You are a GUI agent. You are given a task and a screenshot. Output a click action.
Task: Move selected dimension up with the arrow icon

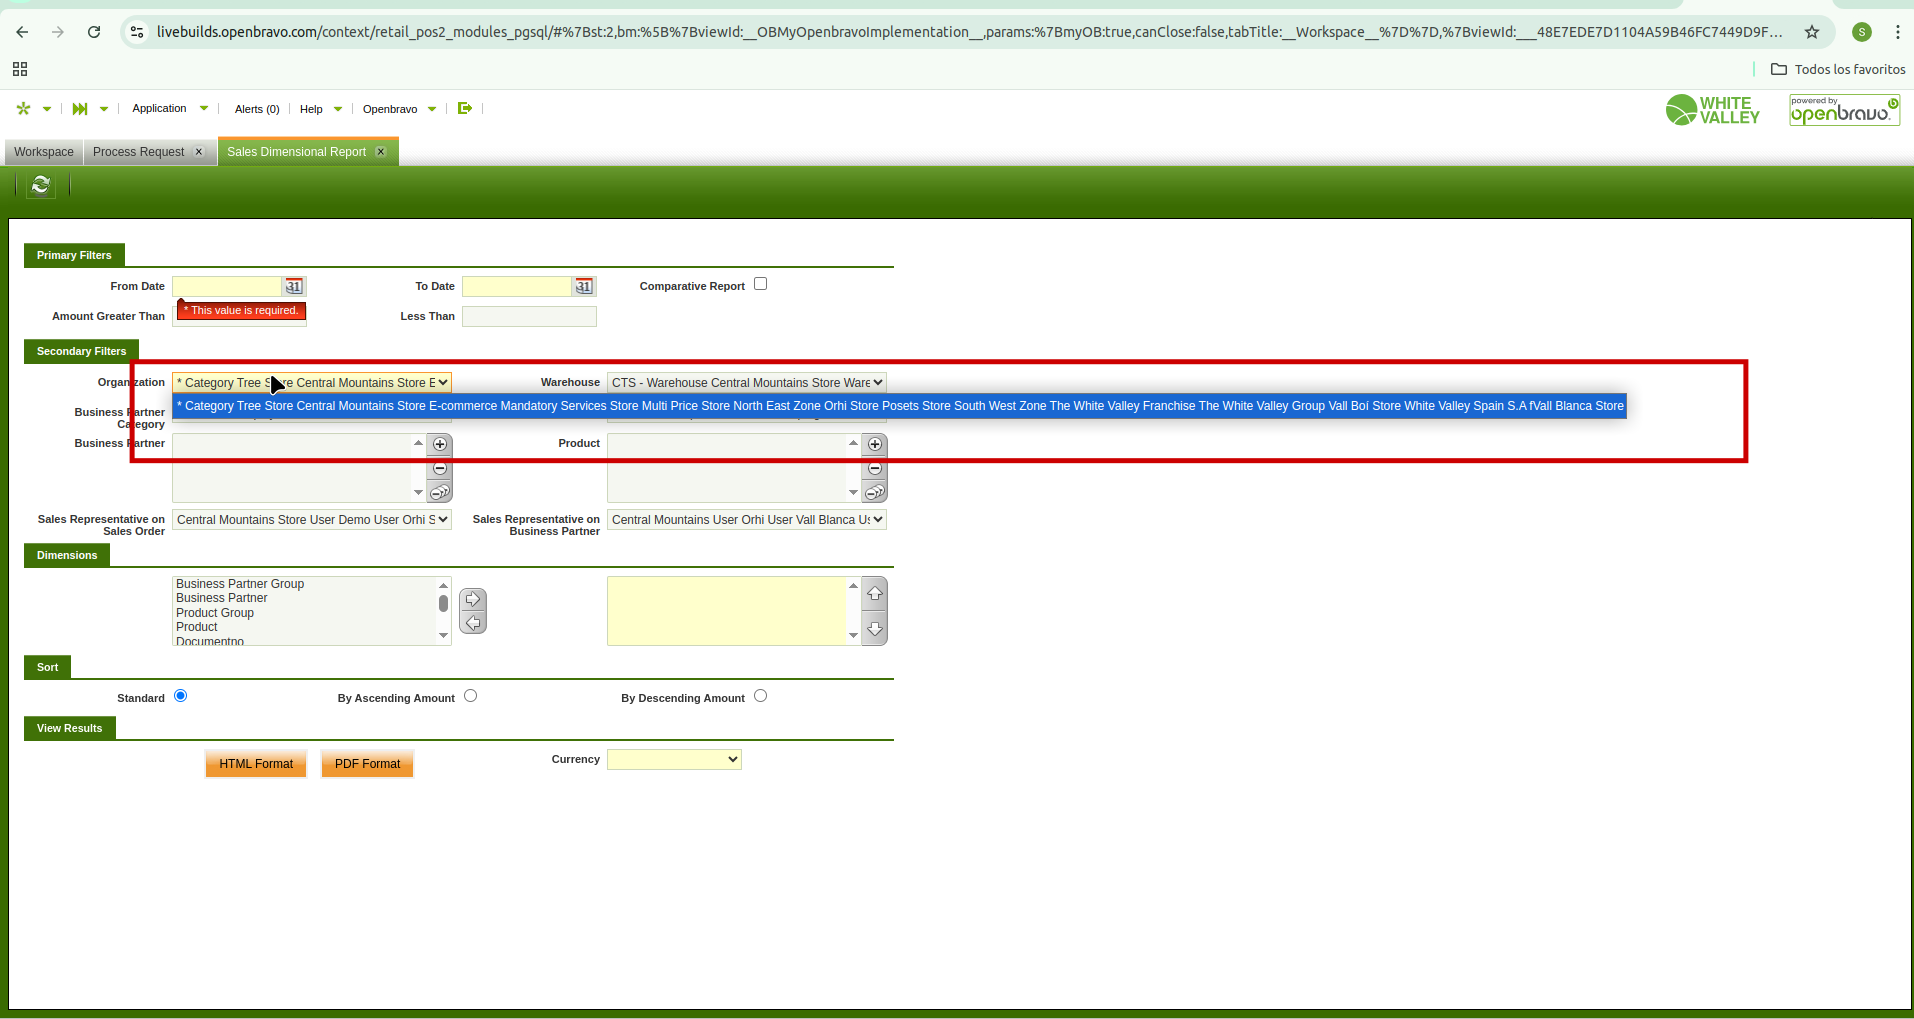pyautogui.click(x=875, y=594)
